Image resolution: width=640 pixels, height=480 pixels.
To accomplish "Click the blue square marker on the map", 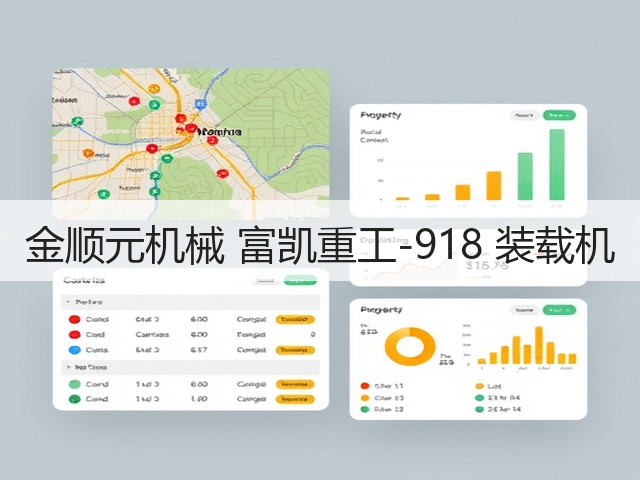I will (x=200, y=104).
